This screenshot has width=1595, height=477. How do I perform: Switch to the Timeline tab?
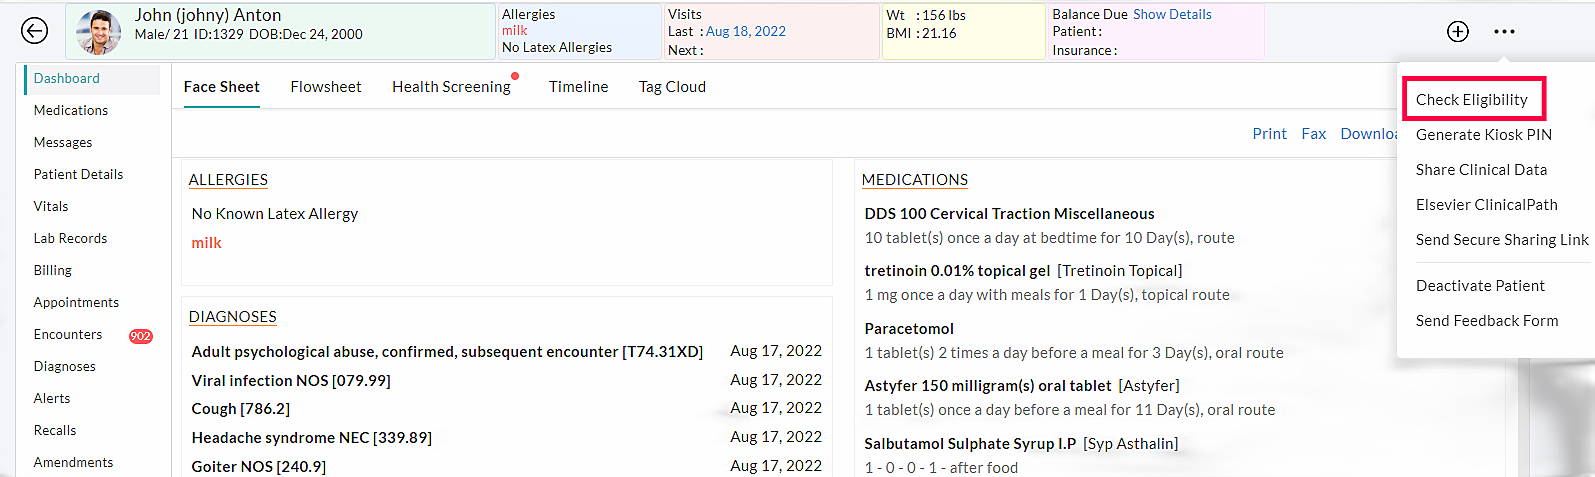pos(578,87)
